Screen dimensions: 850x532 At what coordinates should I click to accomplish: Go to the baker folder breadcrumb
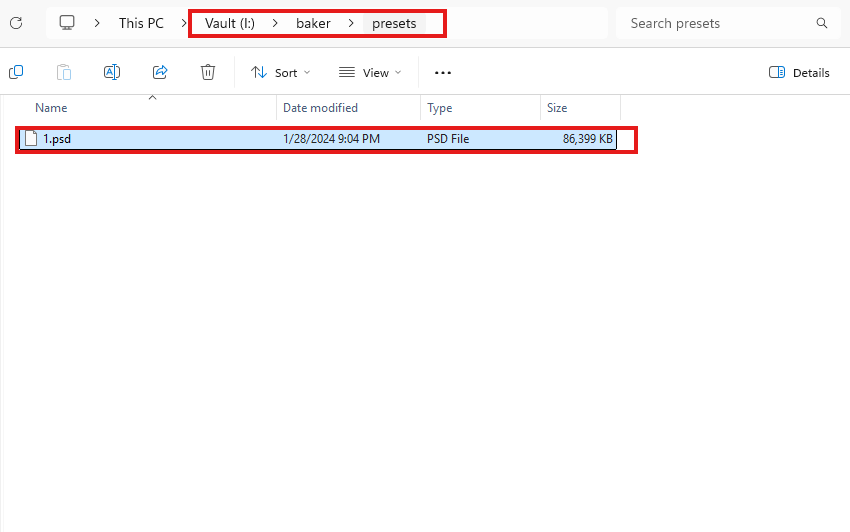[313, 23]
